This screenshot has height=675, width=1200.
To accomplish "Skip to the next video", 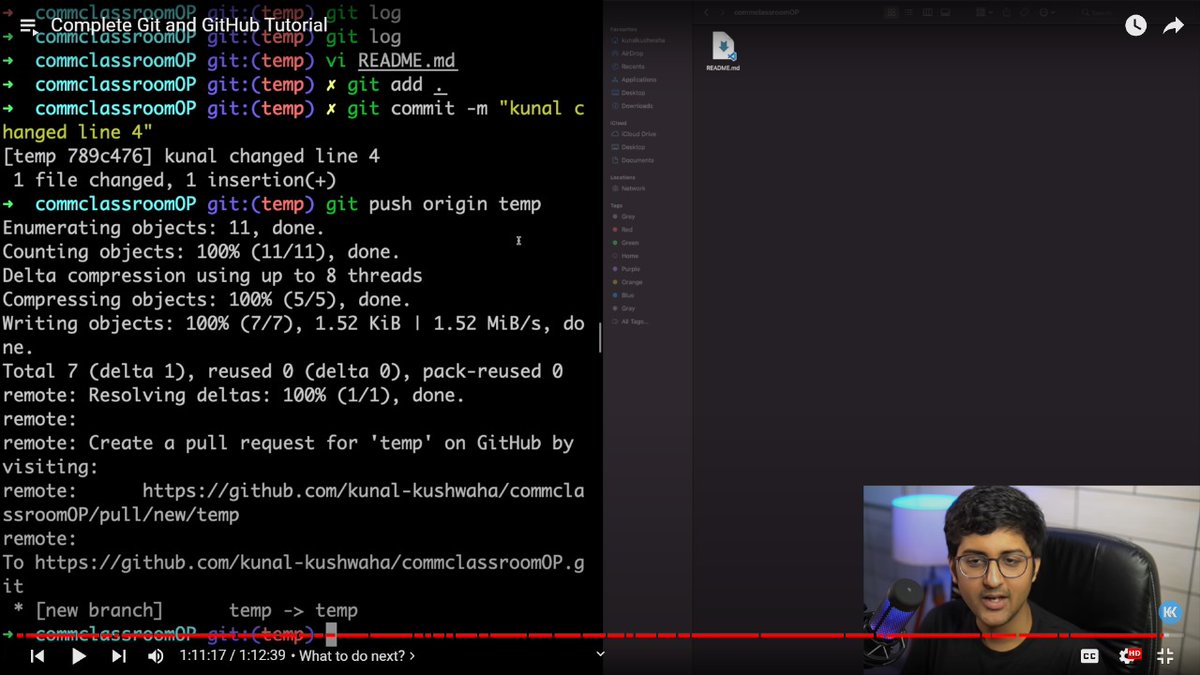I will pos(118,656).
